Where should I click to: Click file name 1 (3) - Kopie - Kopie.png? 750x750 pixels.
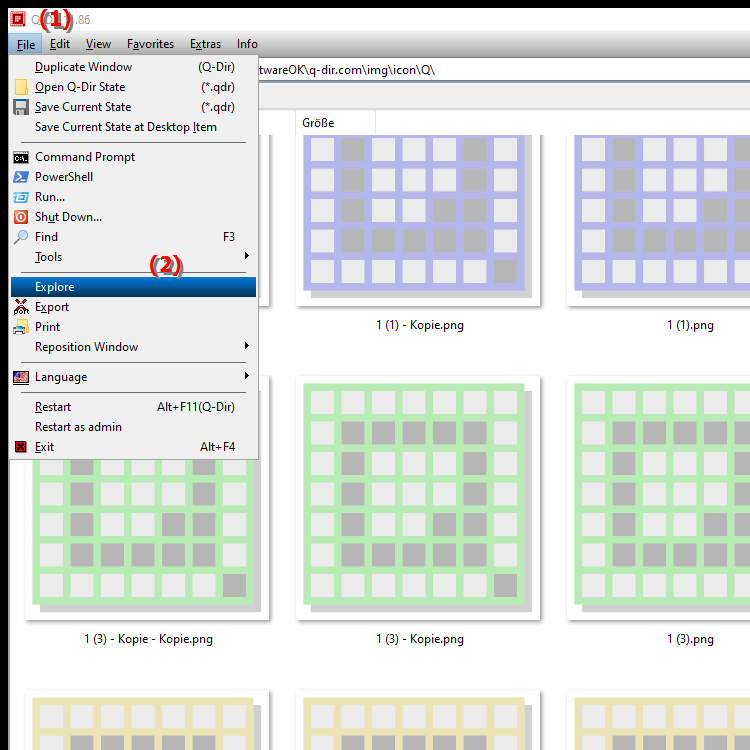point(148,639)
